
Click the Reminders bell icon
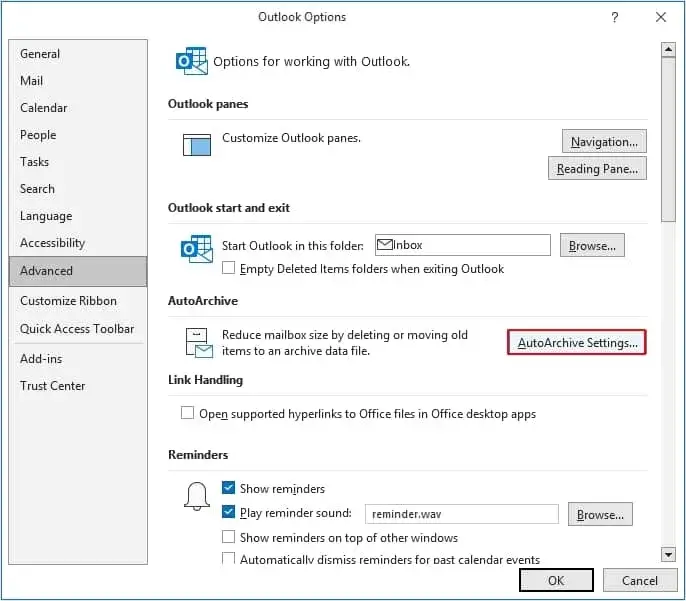point(197,496)
